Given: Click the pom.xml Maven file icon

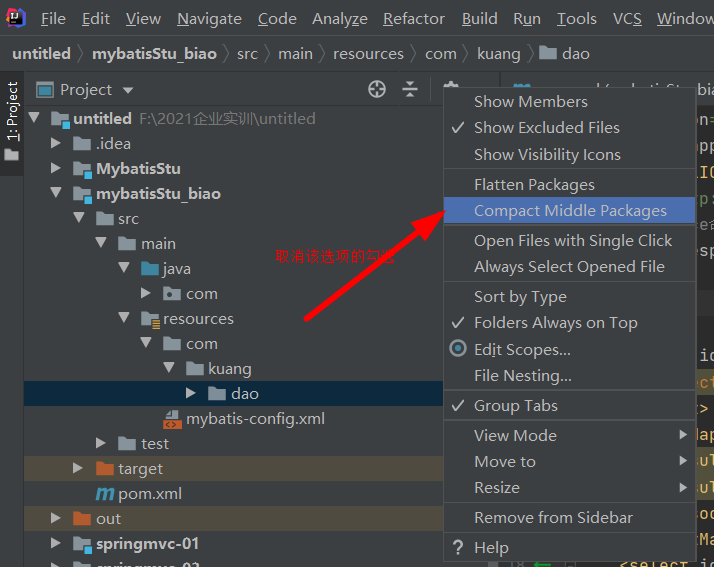Looking at the screenshot, I should (104, 494).
